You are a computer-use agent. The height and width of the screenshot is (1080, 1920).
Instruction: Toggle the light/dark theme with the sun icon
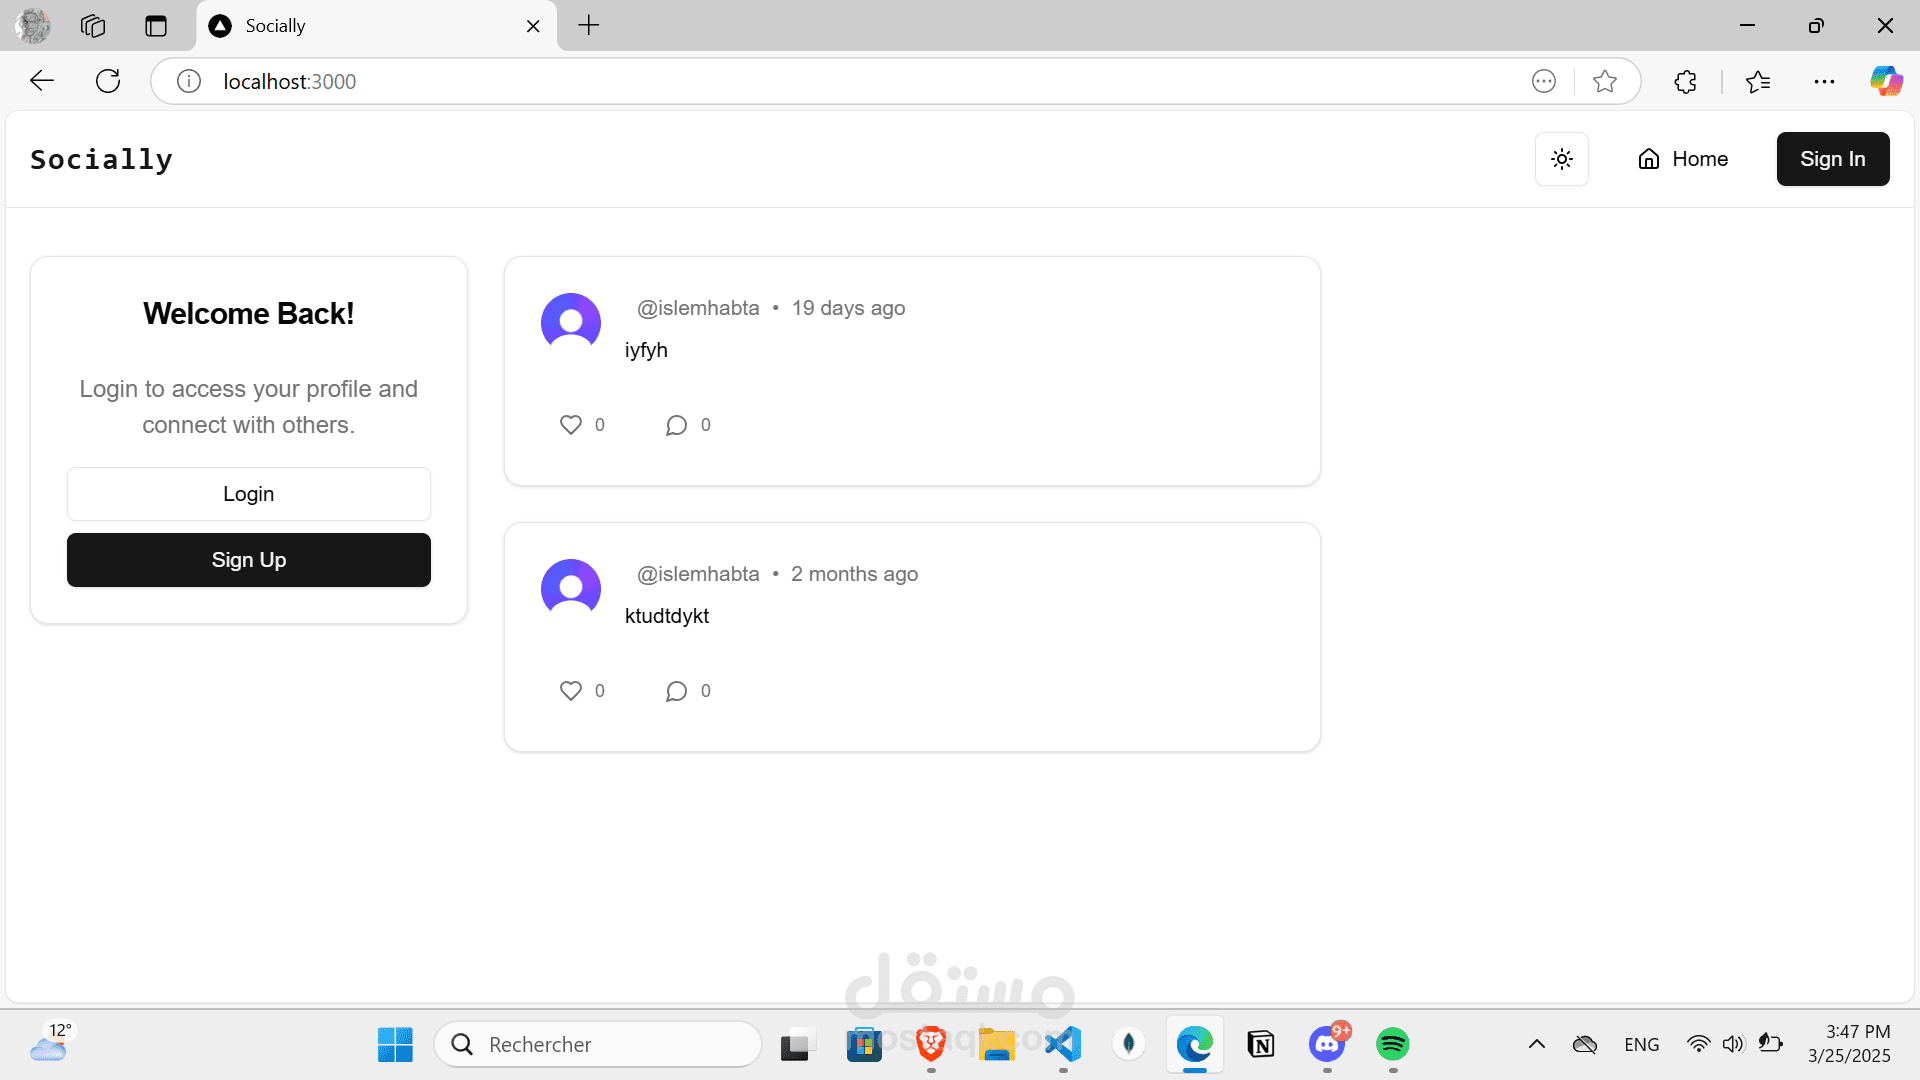click(x=1561, y=158)
